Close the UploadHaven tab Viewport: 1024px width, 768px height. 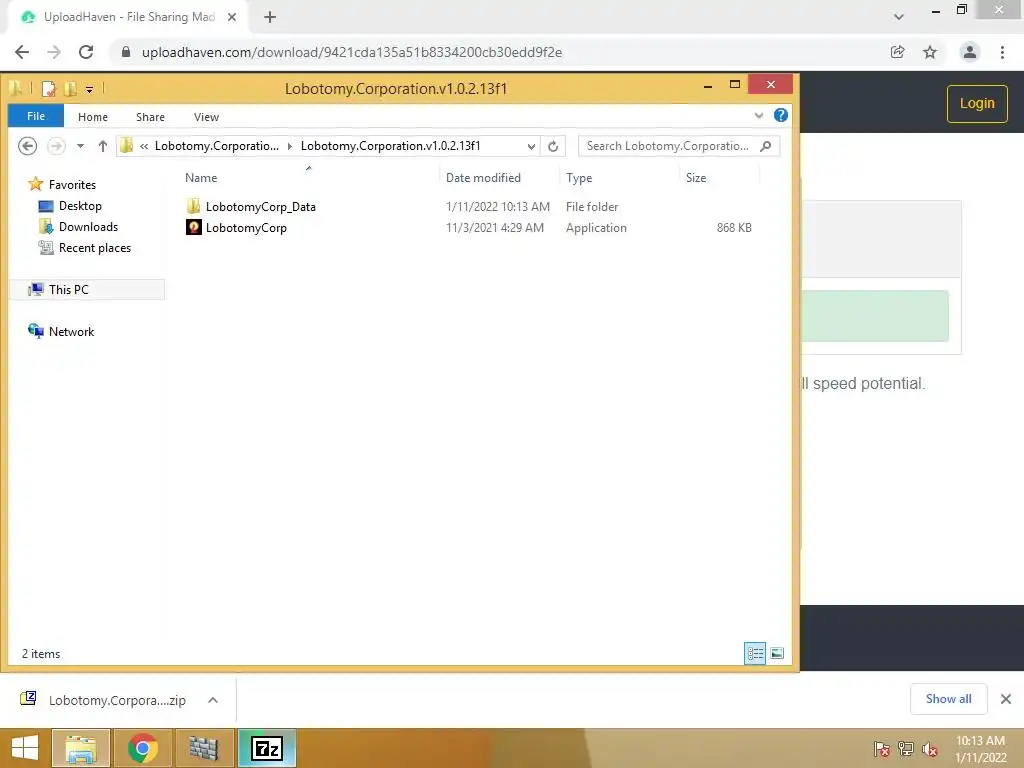232,17
